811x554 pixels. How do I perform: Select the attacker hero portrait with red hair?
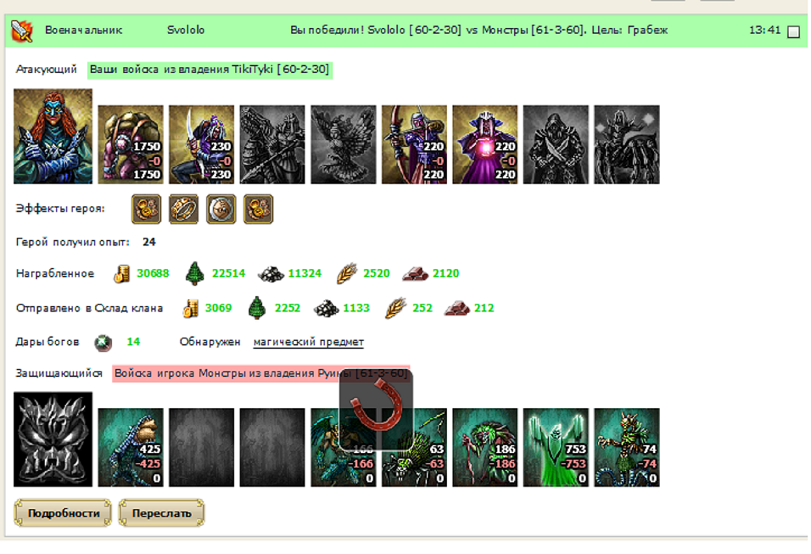(53, 136)
